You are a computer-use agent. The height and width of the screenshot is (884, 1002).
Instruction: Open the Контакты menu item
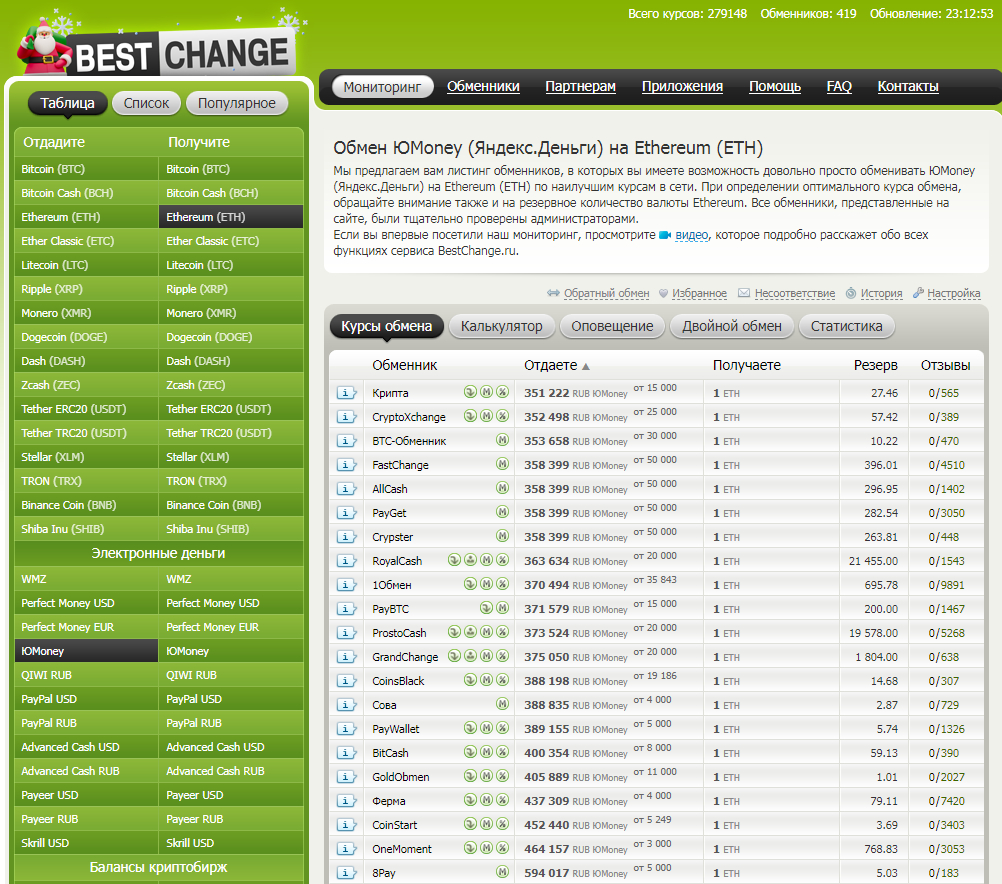point(908,86)
